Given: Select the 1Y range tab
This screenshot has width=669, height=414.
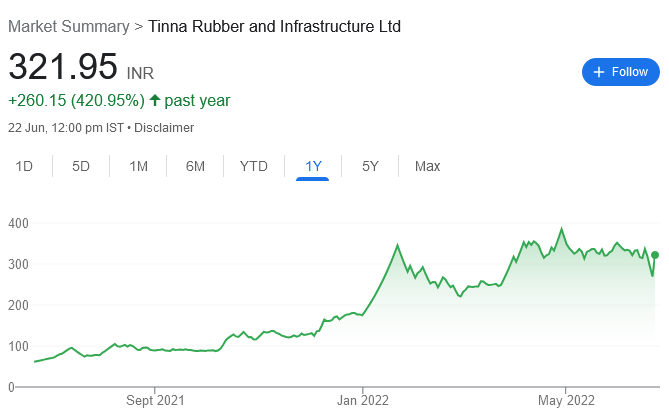Looking at the screenshot, I should [313, 166].
